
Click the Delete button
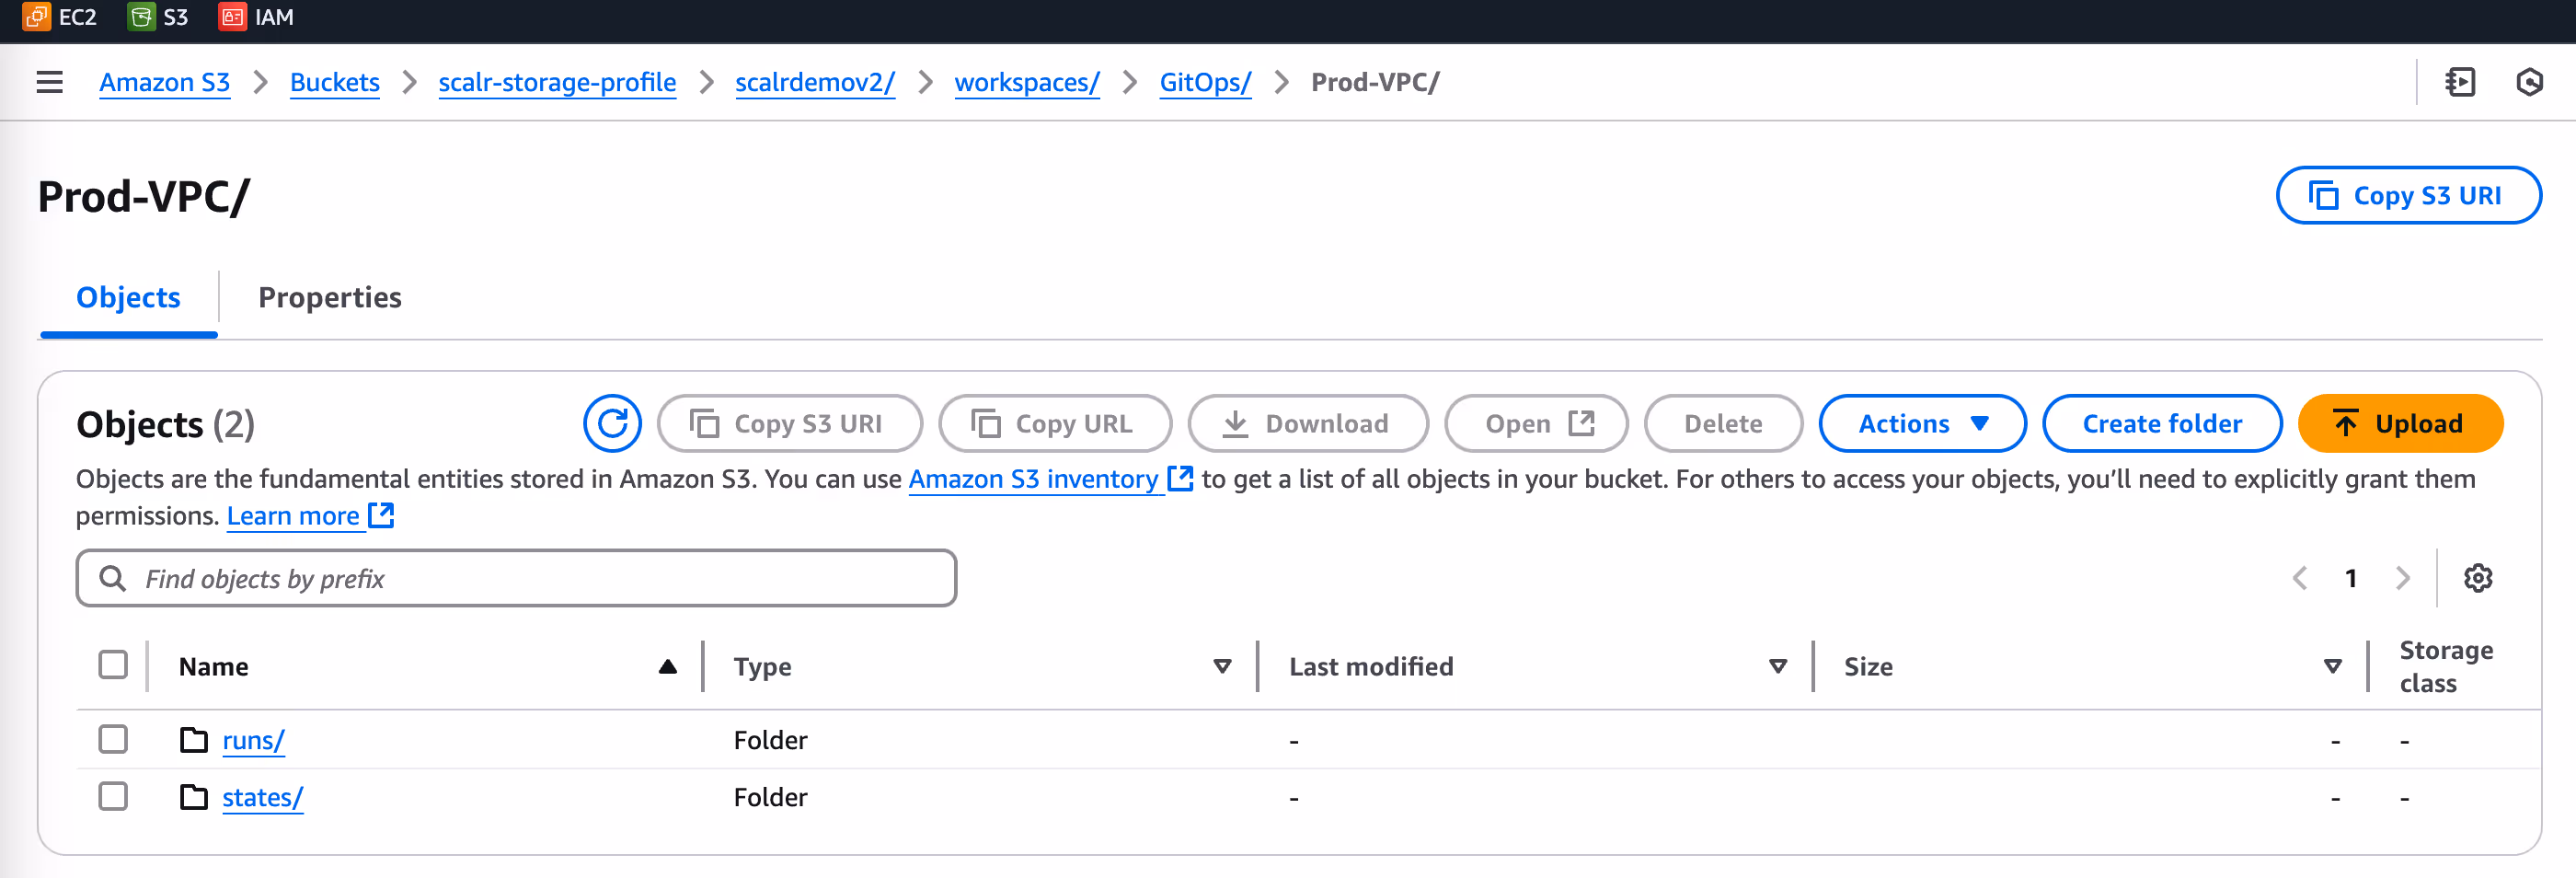[1723, 424]
